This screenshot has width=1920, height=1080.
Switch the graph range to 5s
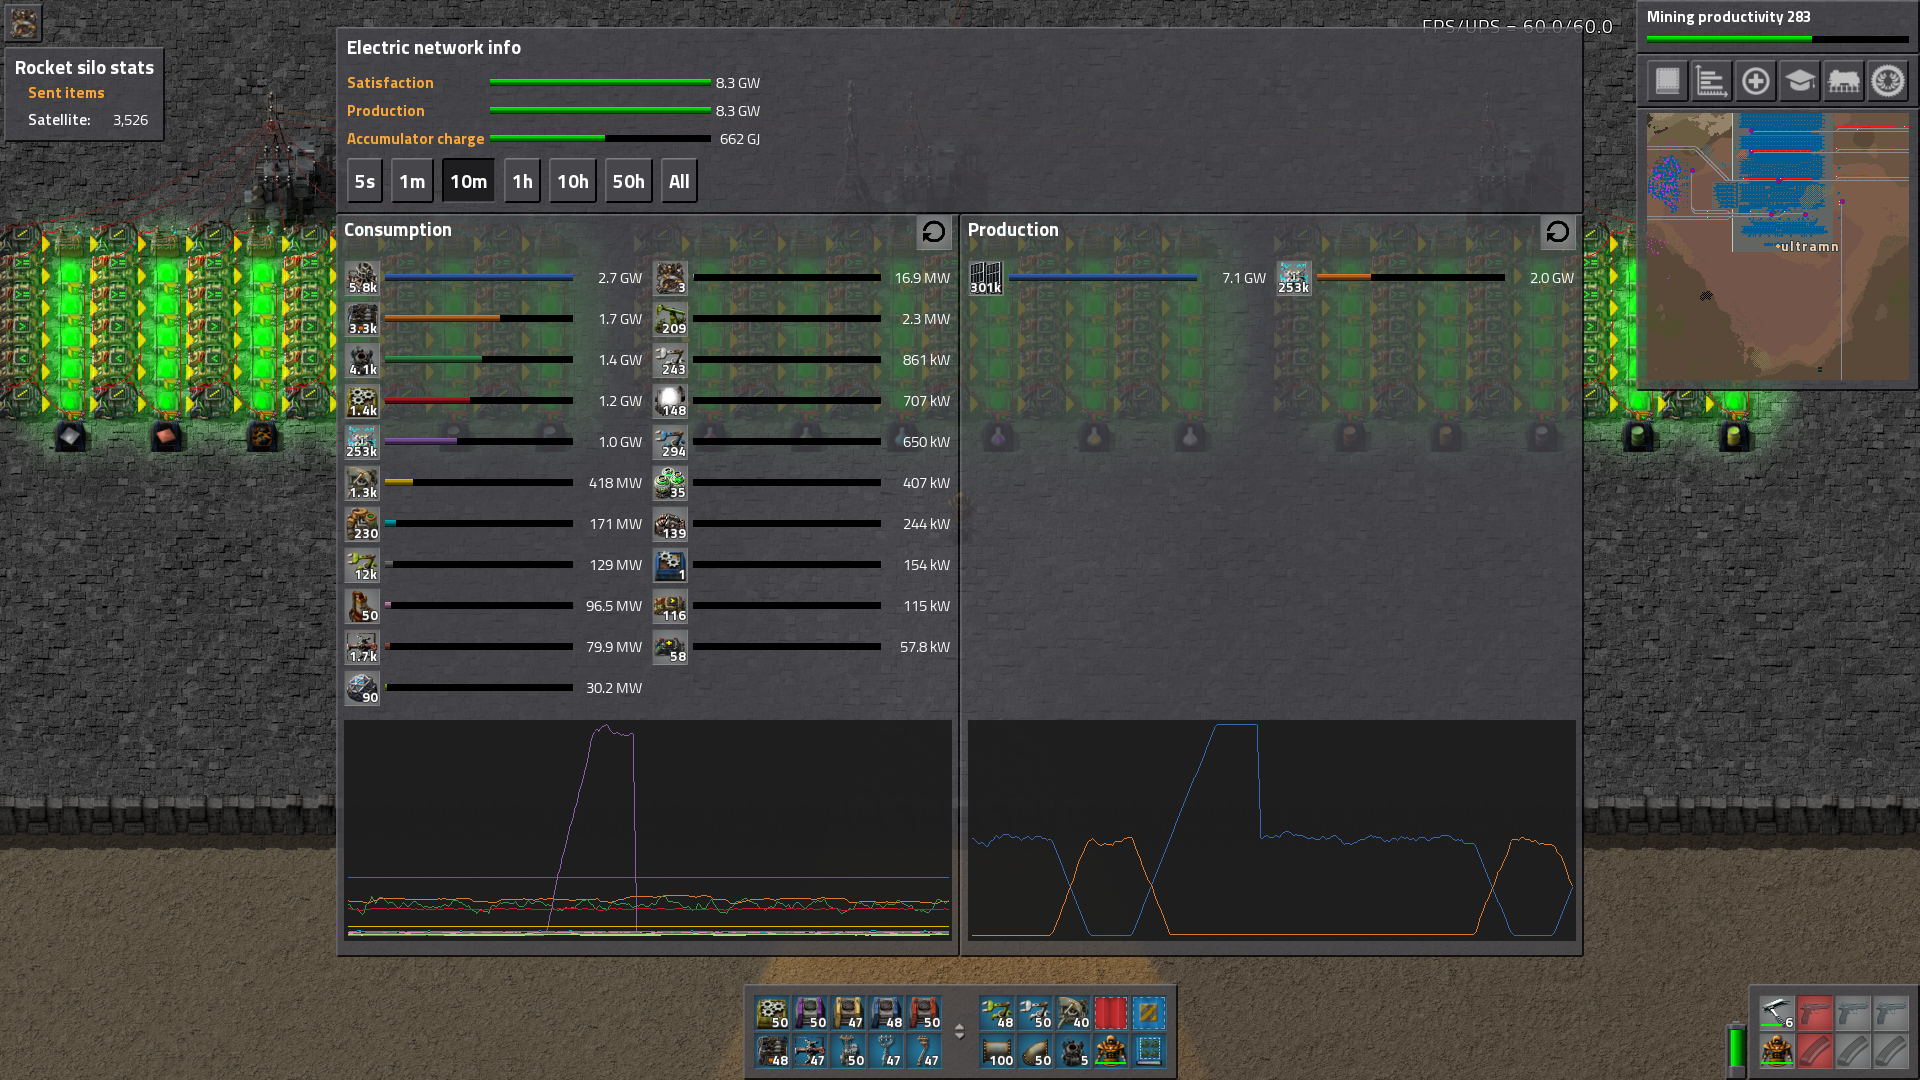click(x=365, y=181)
